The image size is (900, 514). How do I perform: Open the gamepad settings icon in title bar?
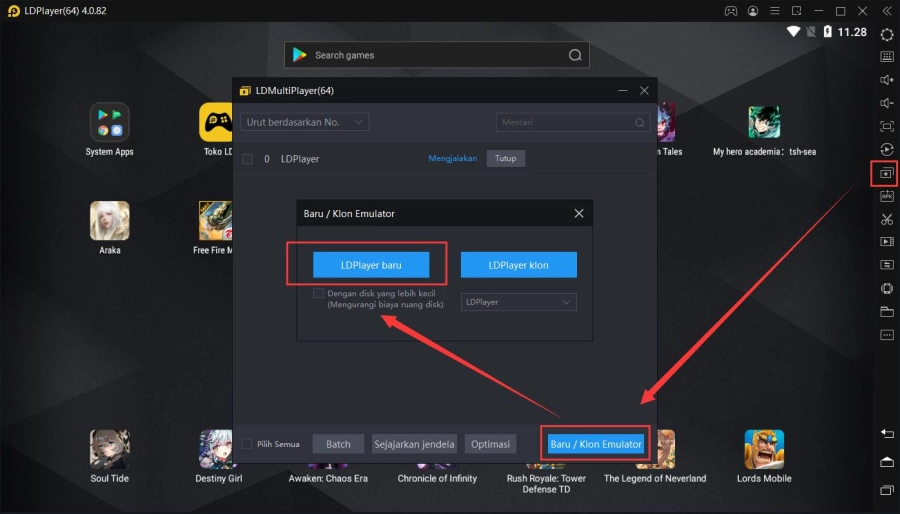click(x=731, y=11)
